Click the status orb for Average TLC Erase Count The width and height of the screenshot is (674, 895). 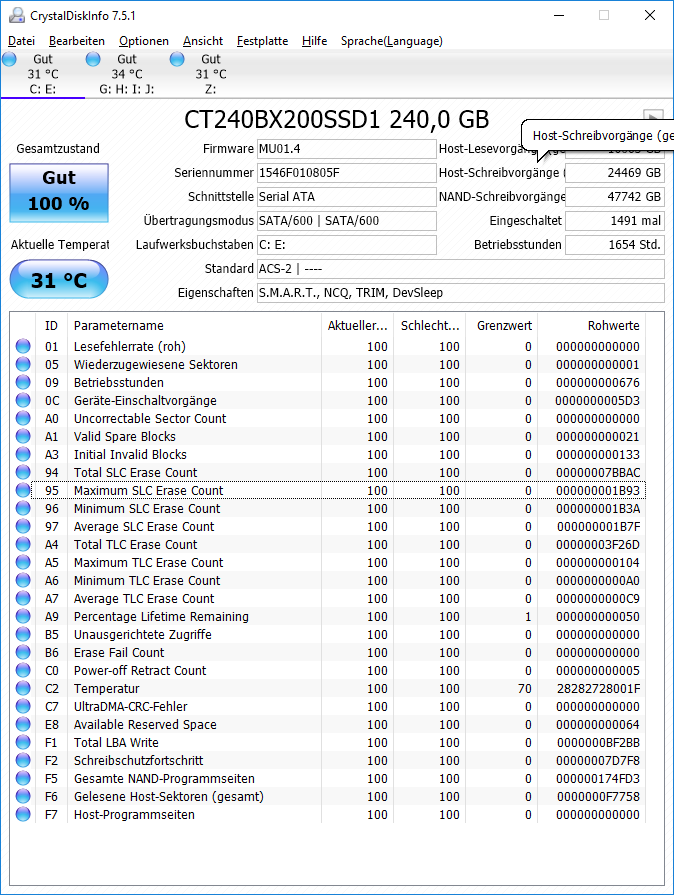pos(23,598)
